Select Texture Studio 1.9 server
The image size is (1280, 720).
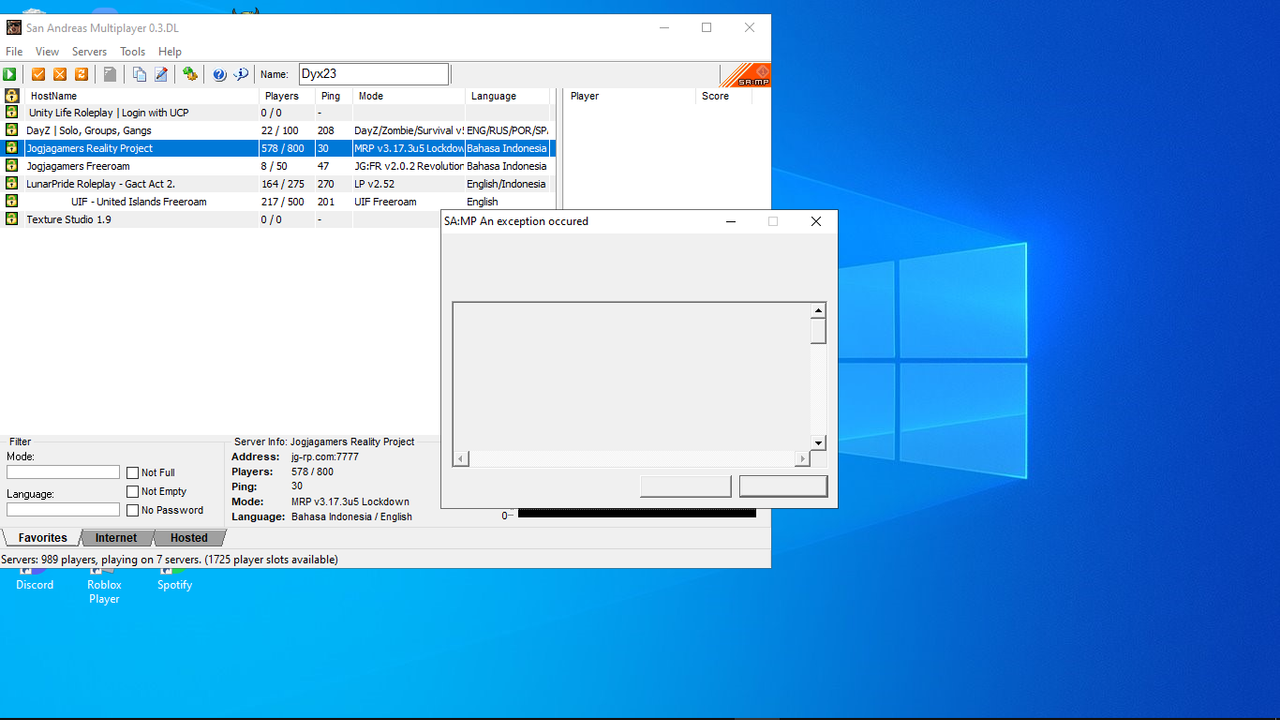pos(222,219)
